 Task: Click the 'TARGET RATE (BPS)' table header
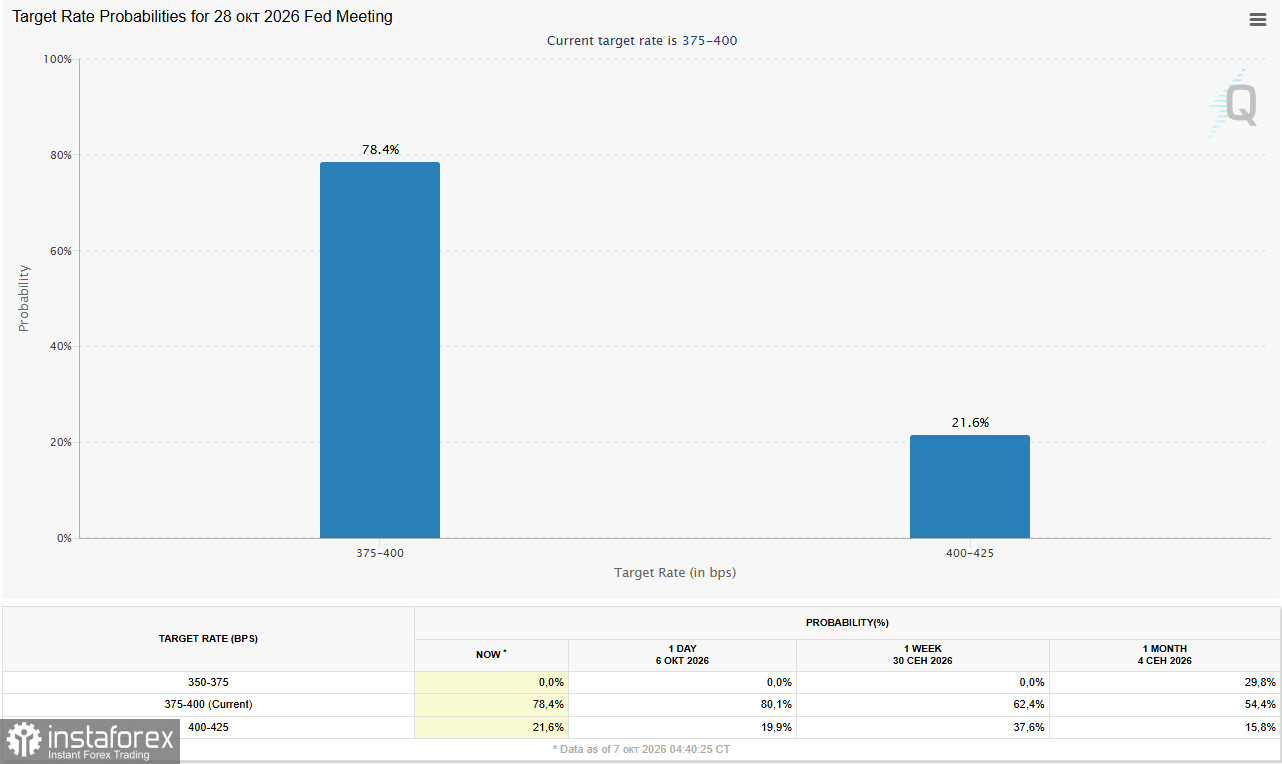[x=208, y=639]
